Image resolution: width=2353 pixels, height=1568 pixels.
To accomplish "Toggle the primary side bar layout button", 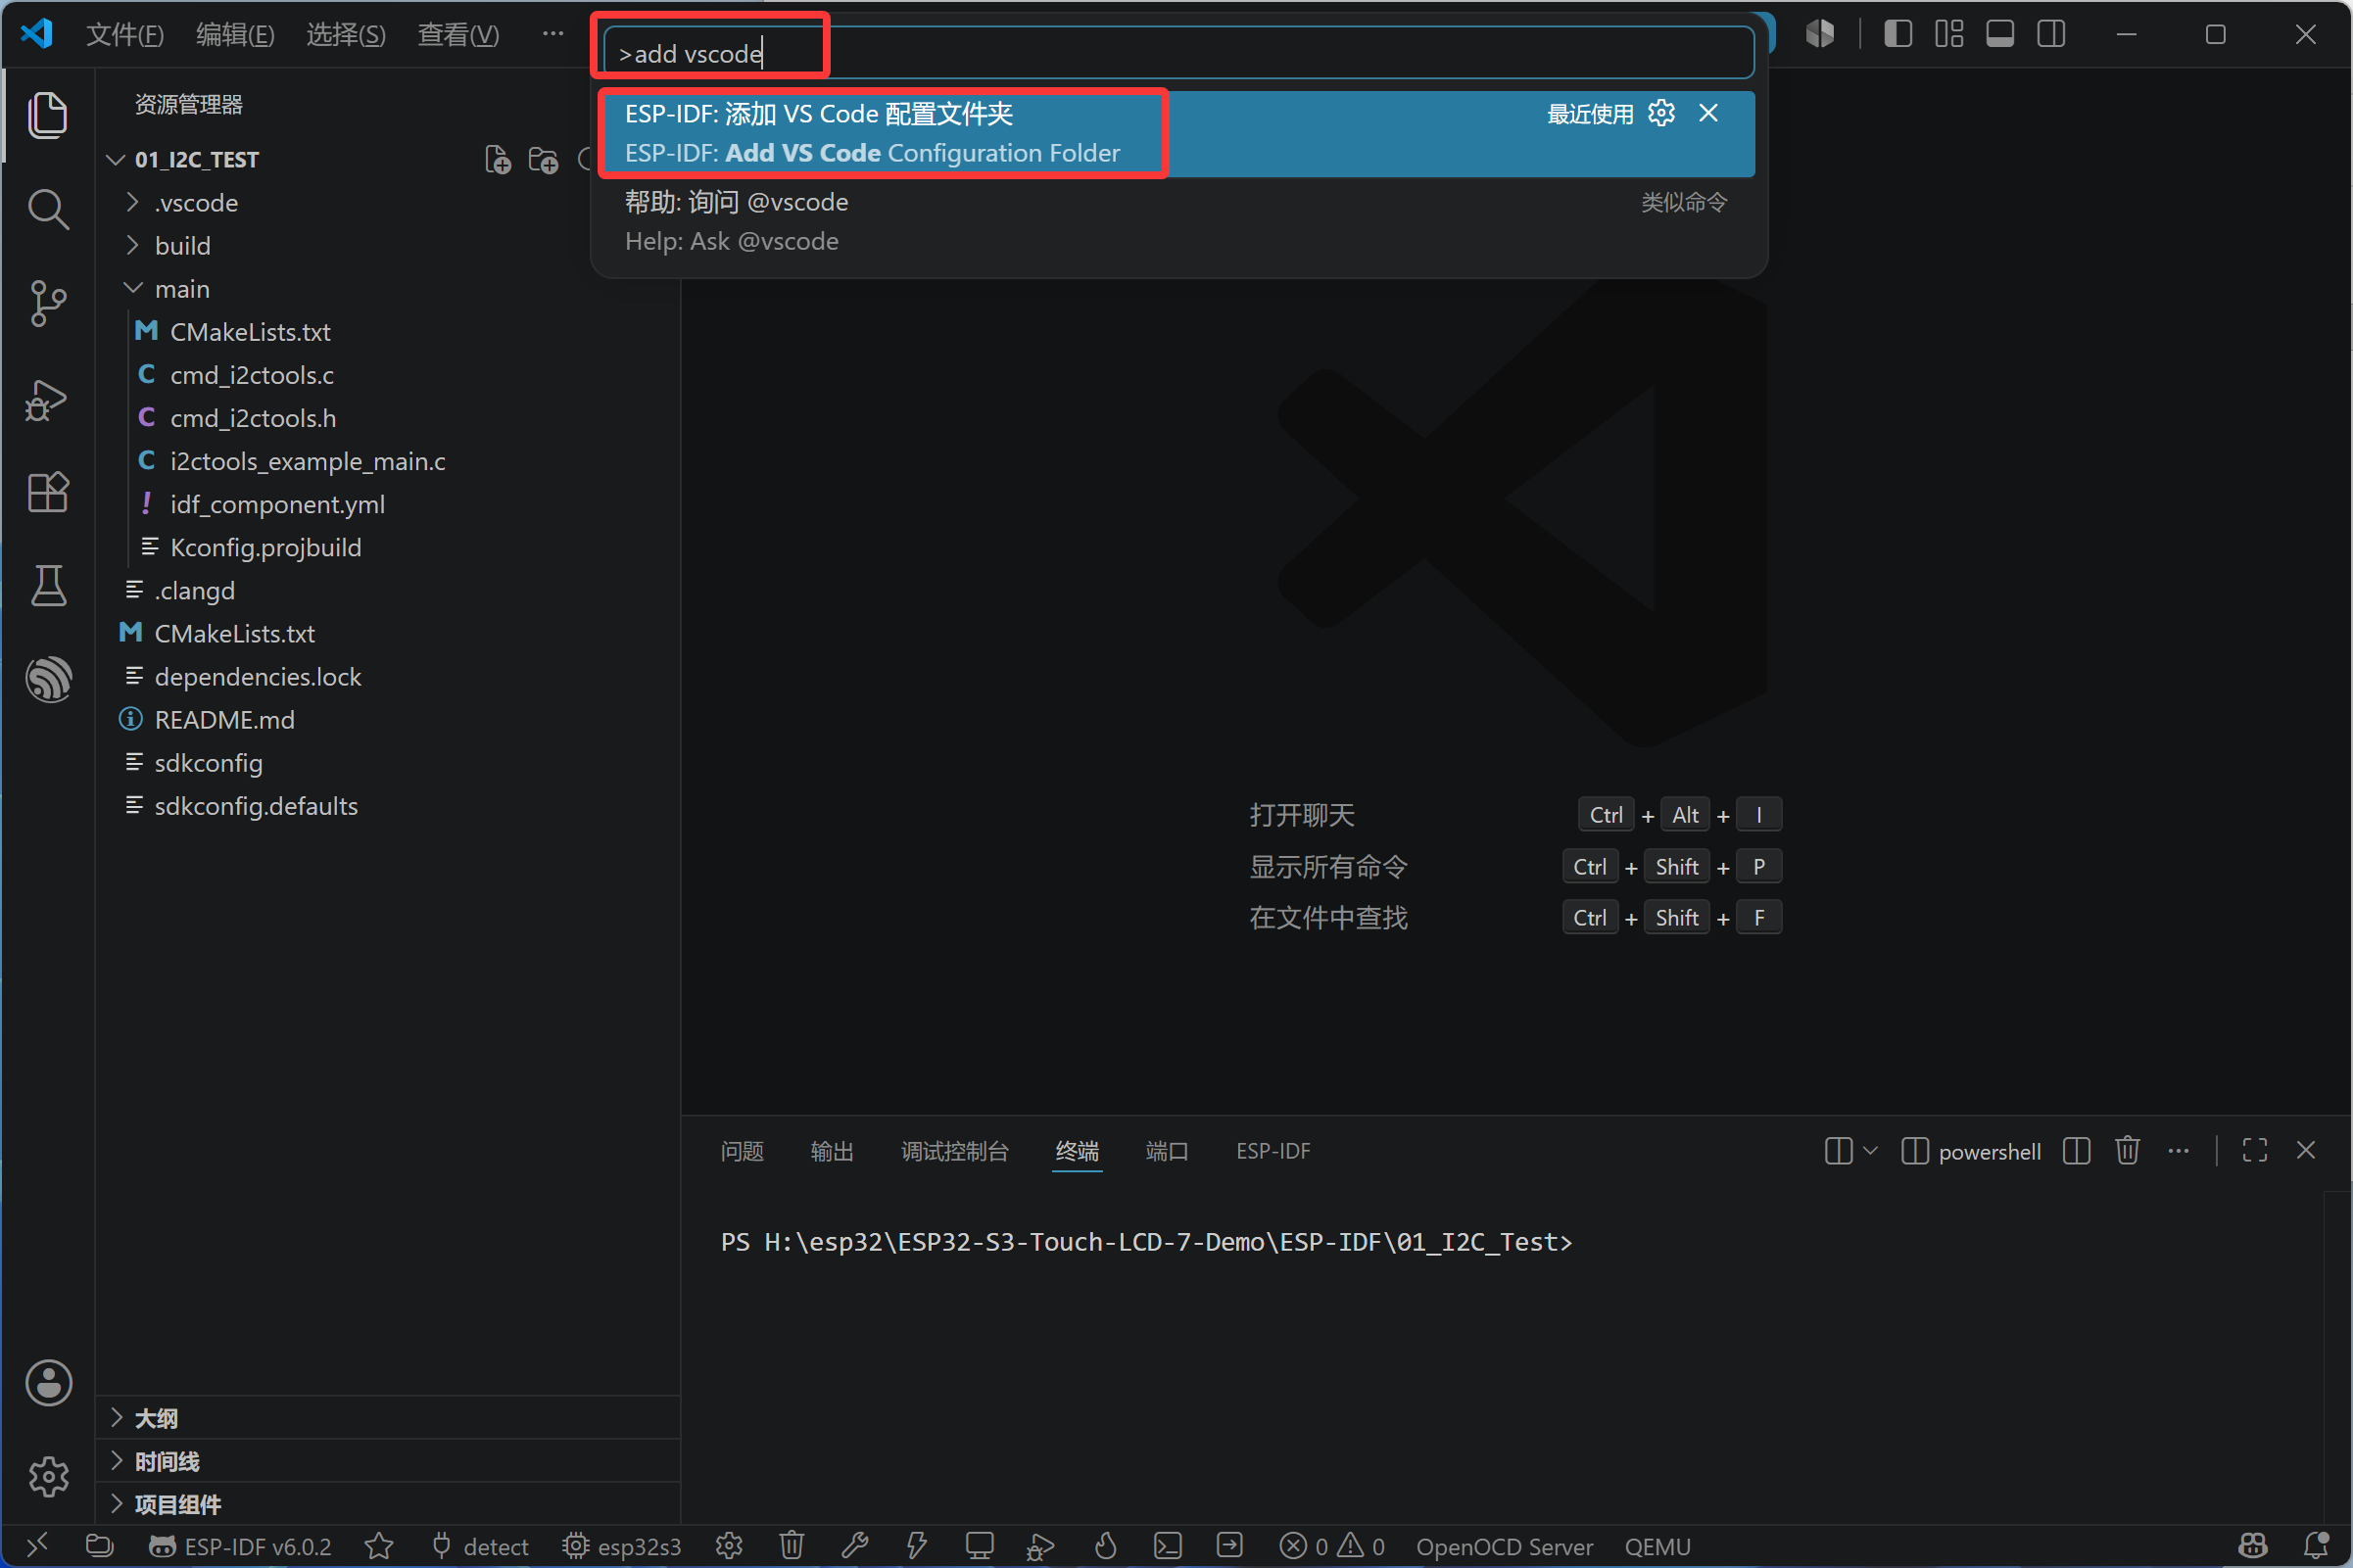I will coord(1898,34).
